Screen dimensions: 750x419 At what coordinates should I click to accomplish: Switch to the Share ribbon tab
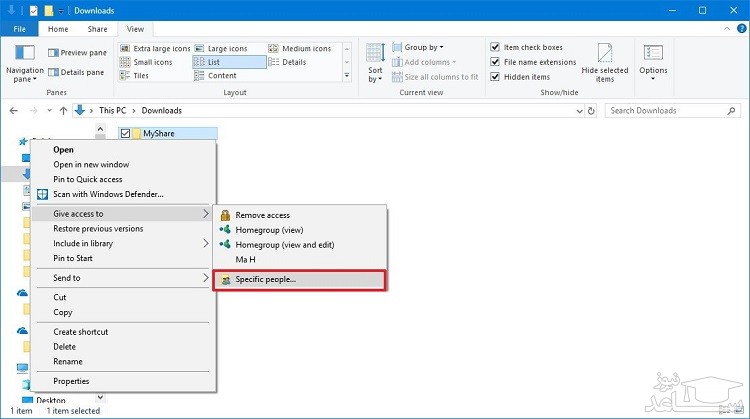[98, 30]
